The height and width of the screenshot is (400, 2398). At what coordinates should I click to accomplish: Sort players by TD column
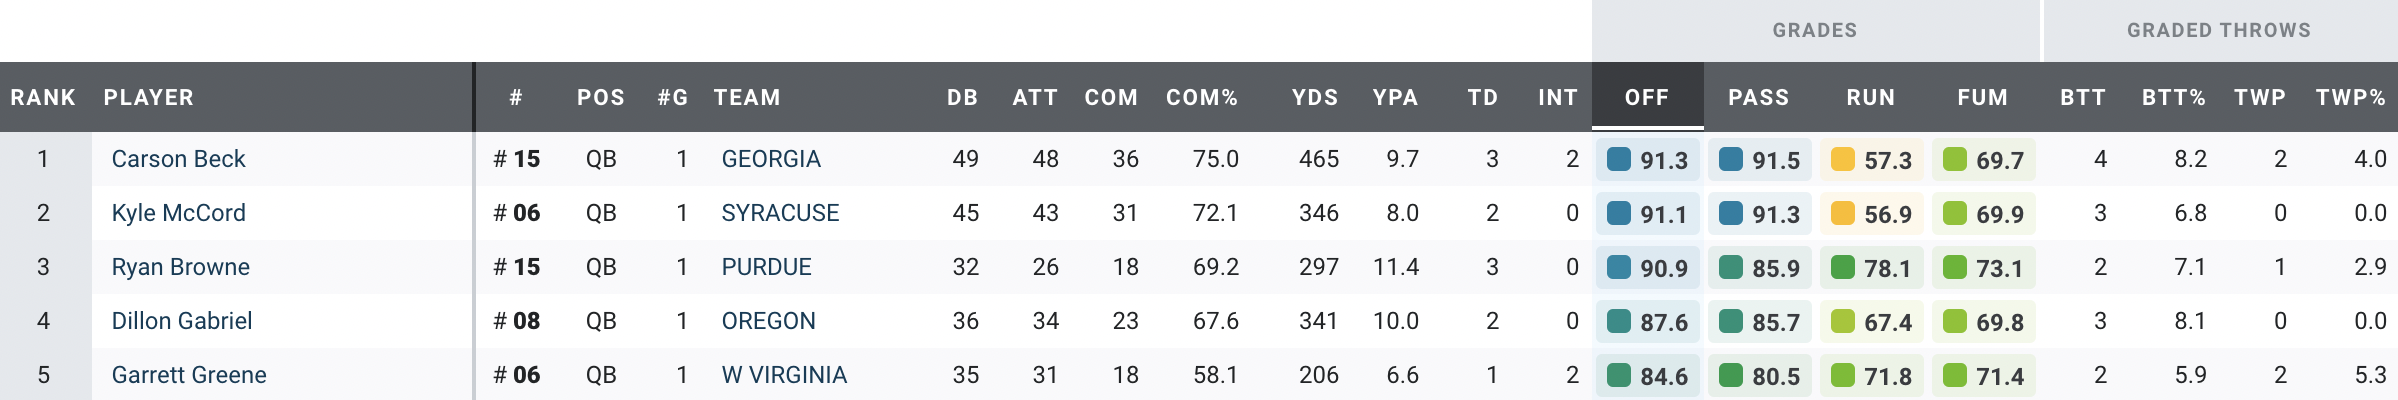pos(1482,97)
